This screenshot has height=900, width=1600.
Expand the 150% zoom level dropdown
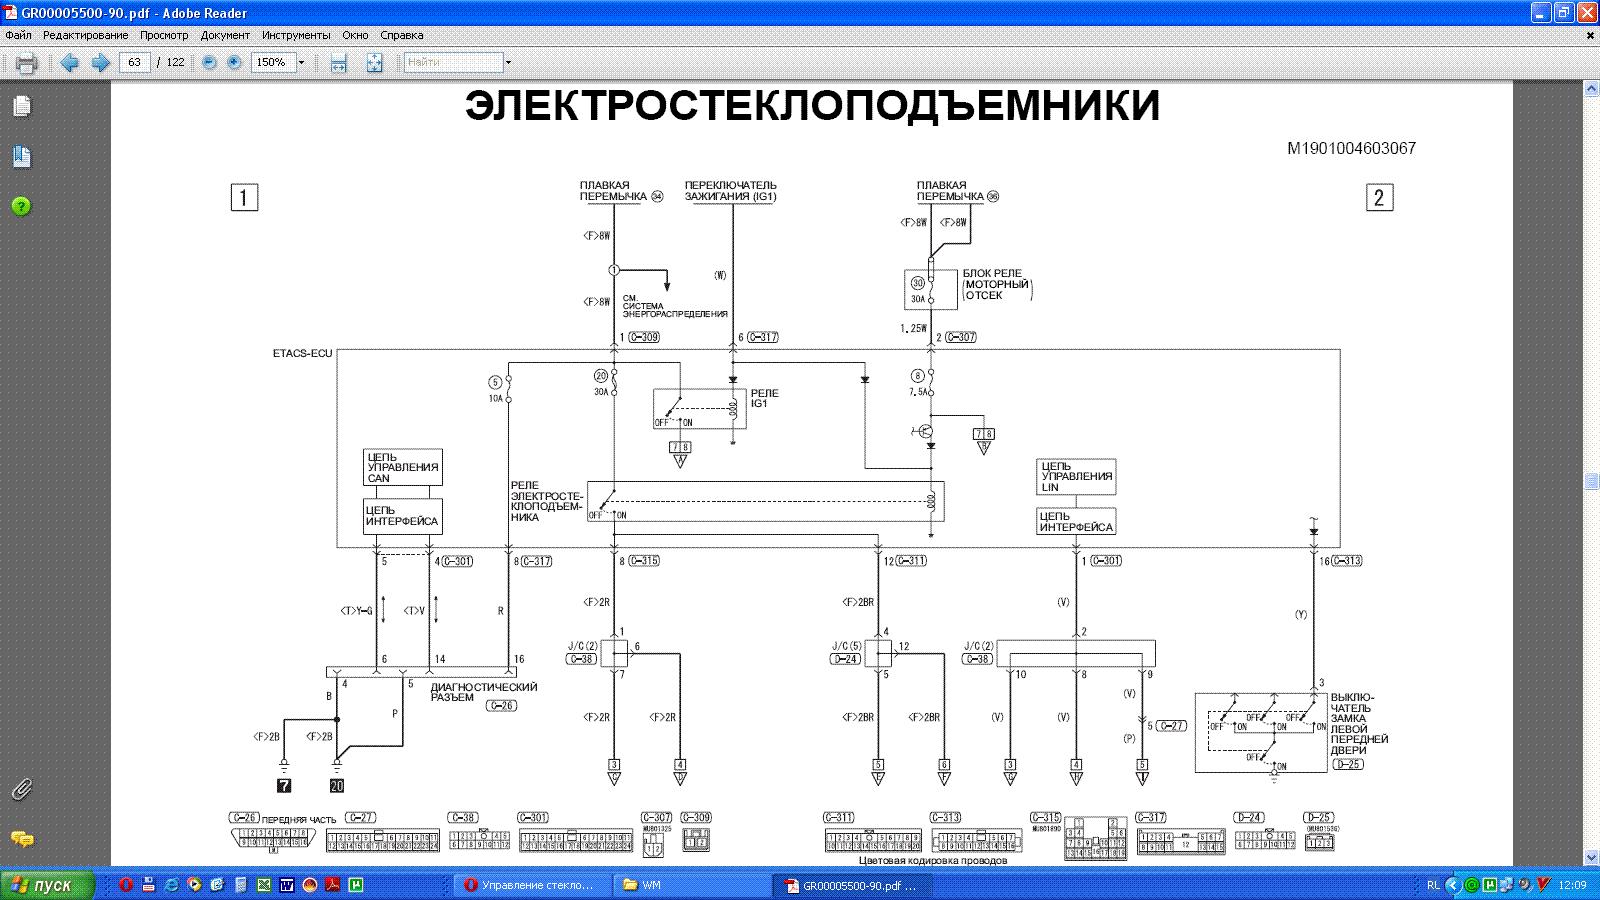(x=300, y=62)
